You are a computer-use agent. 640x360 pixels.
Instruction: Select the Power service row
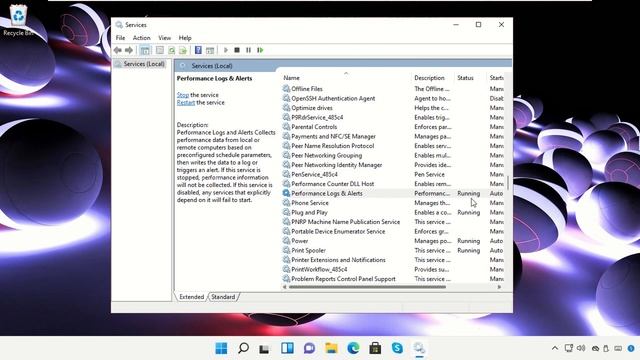point(392,241)
